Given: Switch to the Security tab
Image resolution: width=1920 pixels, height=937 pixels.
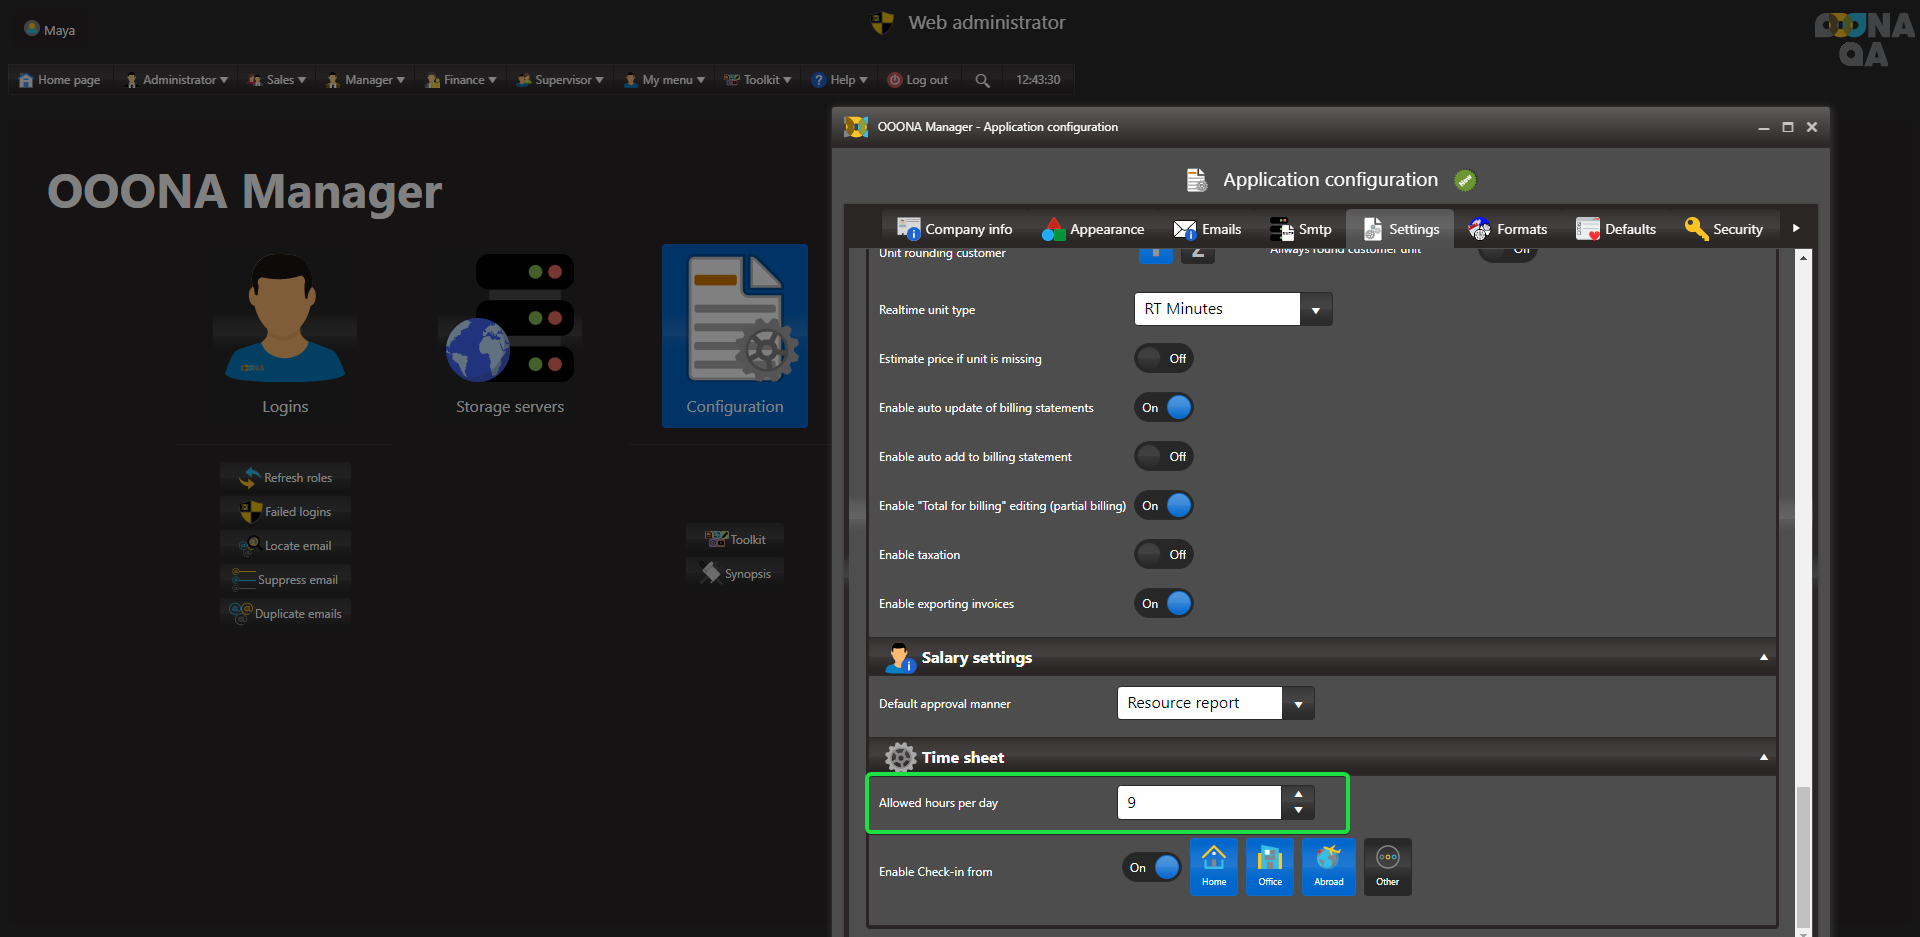Looking at the screenshot, I should 1724,229.
